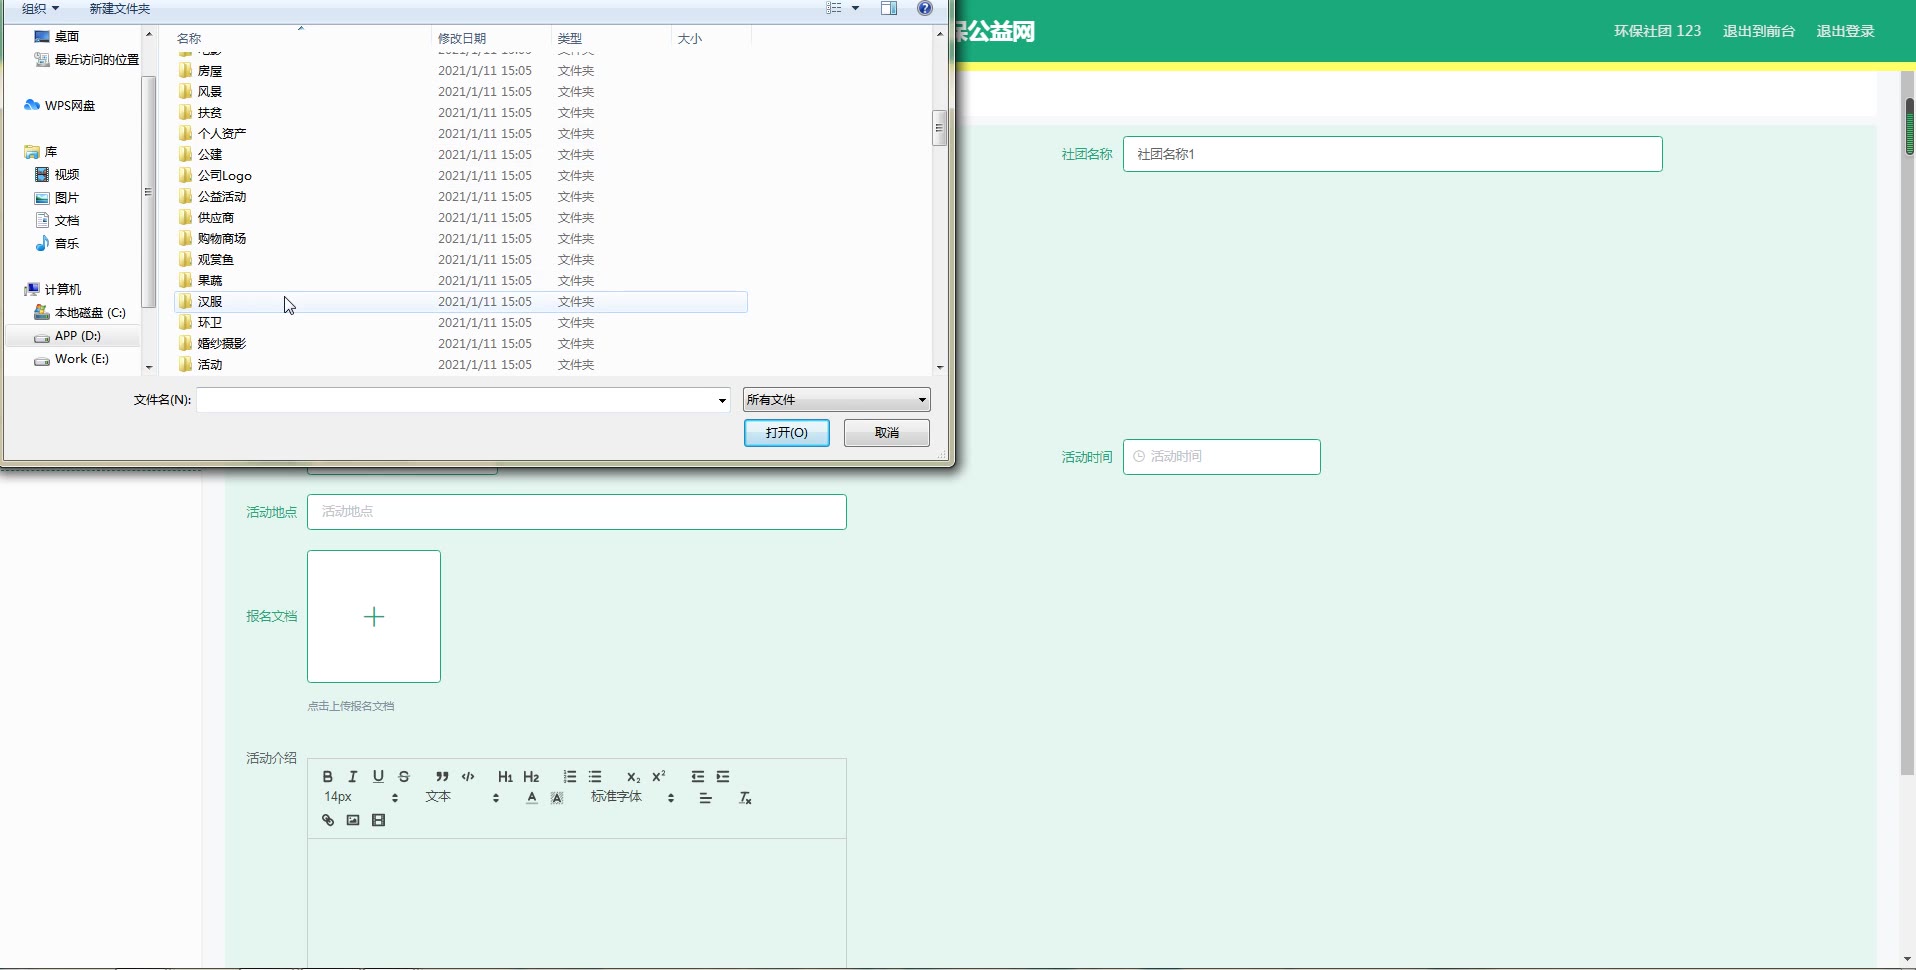The height and width of the screenshot is (970, 1916).
Task: Clear text formatting
Action: click(x=745, y=798)
